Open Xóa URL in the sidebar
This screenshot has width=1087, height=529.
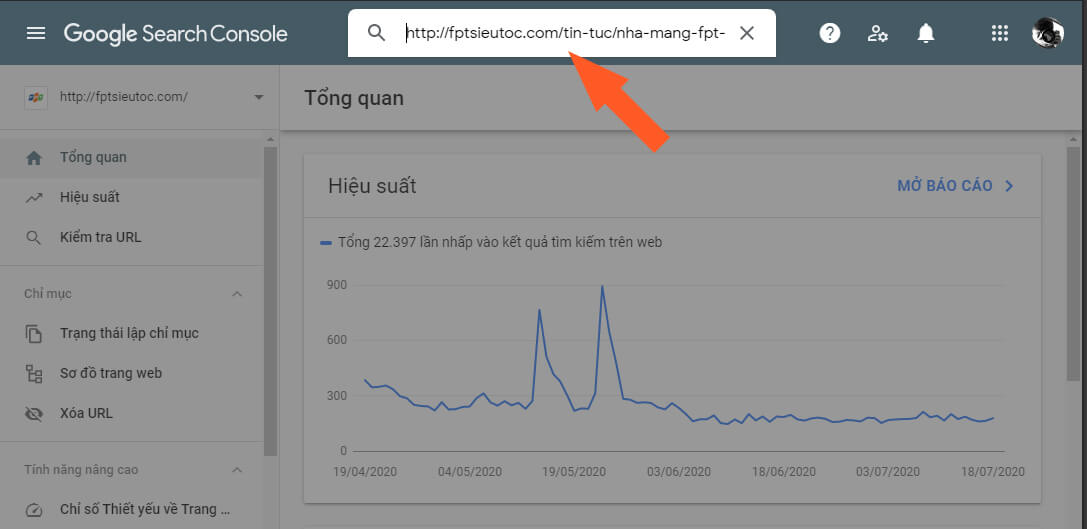pyautogui.click(x=132, y=414)
